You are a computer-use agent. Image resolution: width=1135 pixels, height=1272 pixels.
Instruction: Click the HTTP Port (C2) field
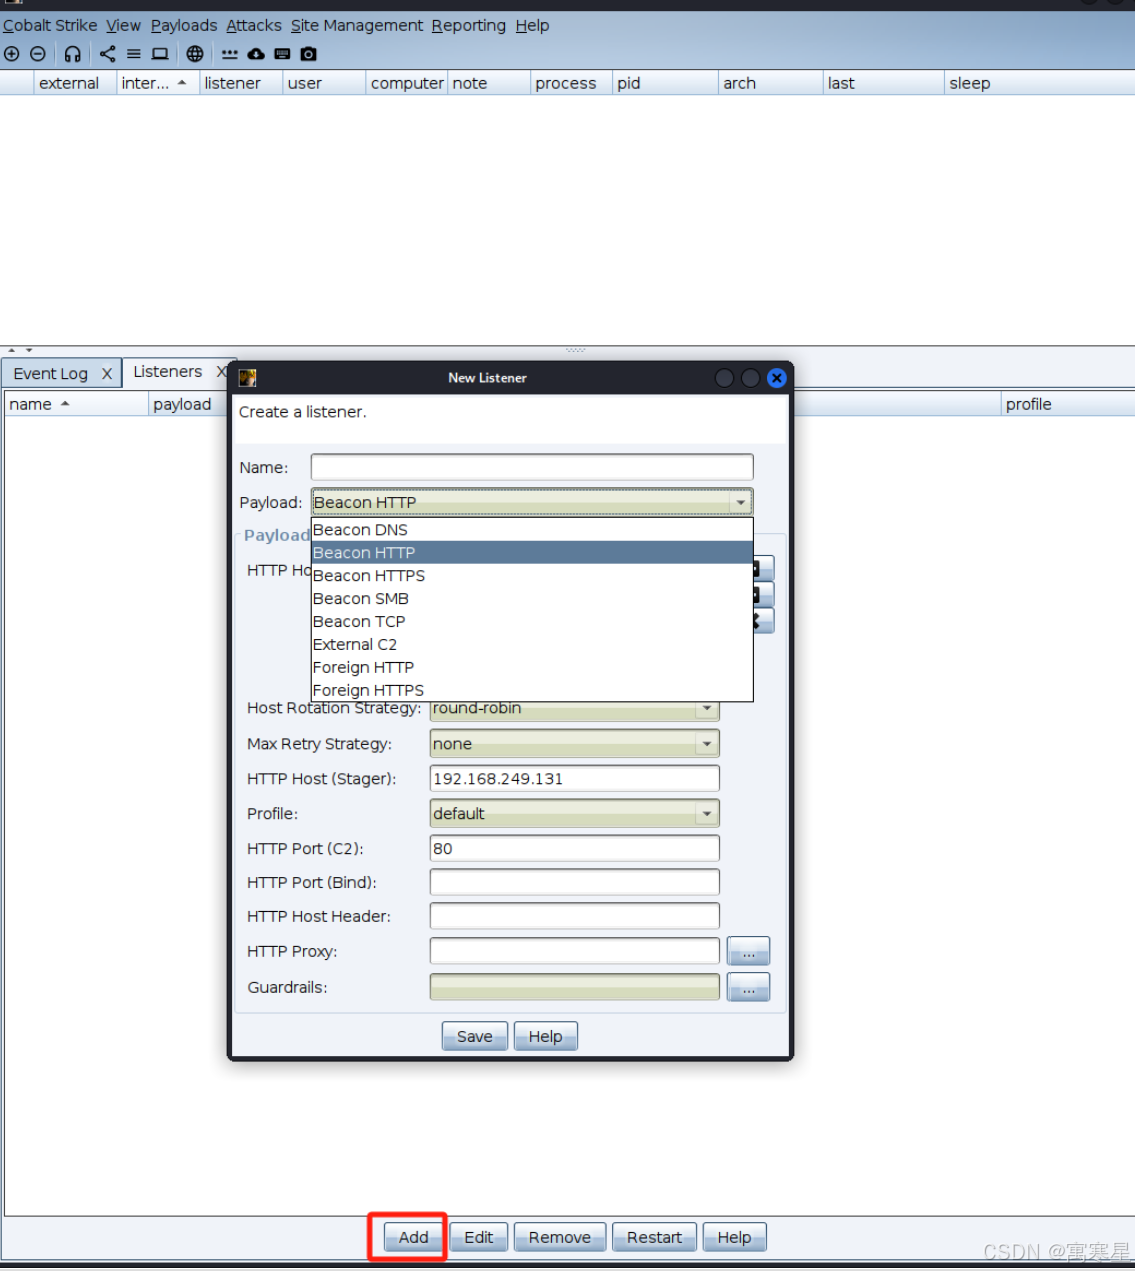[x=574, y=848]
